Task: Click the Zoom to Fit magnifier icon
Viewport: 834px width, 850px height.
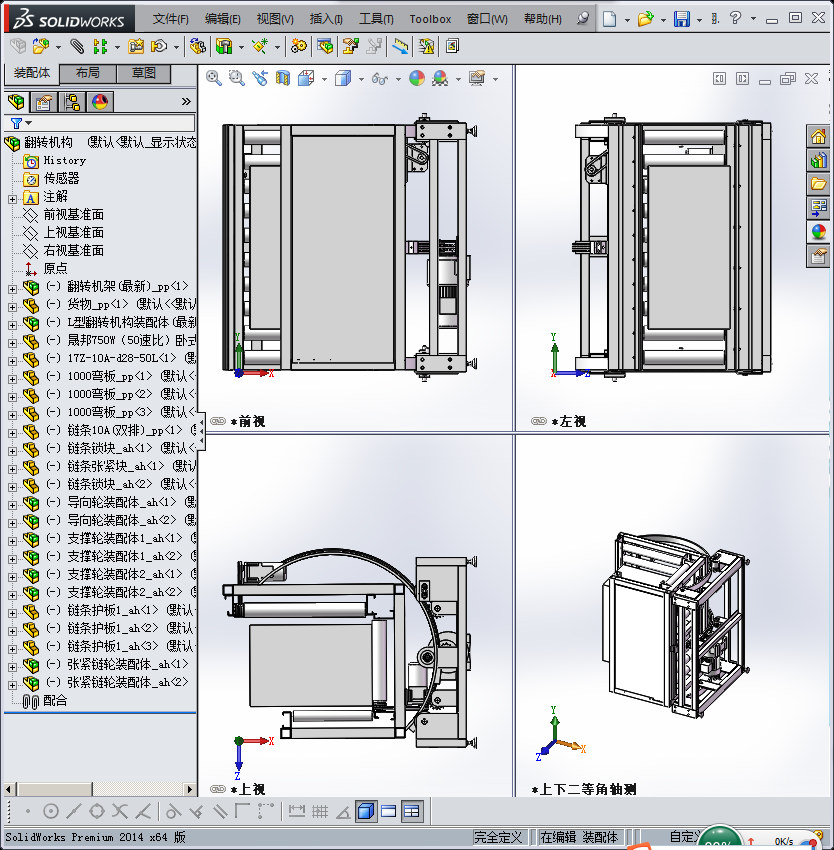Action: point(214,79)
